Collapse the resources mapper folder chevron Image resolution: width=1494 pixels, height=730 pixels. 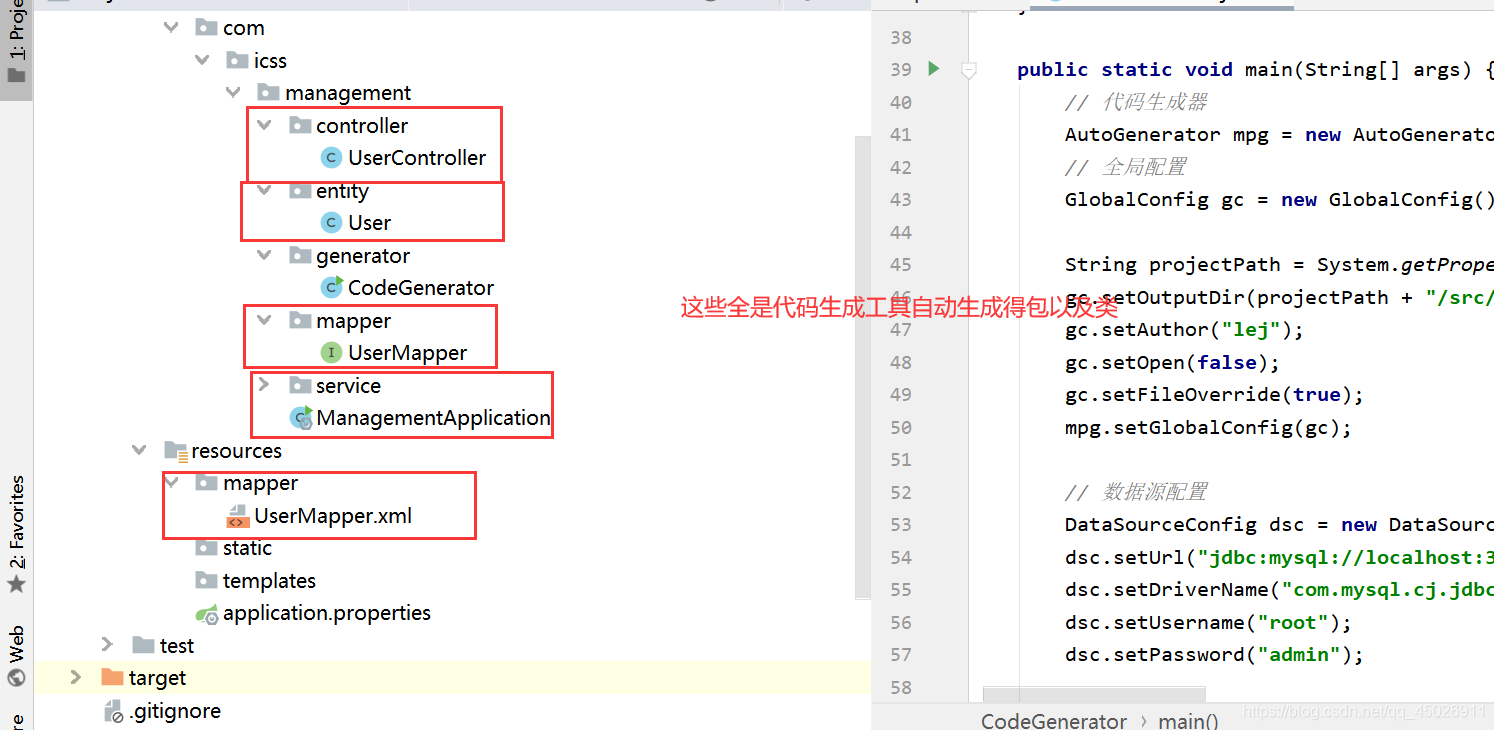[172, 483]
